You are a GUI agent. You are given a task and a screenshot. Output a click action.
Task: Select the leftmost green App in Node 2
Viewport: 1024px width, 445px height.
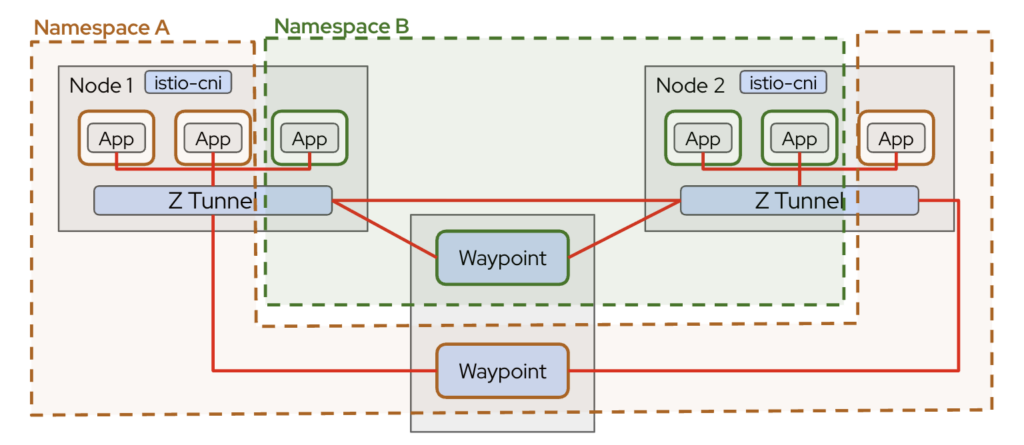point(702,138)
